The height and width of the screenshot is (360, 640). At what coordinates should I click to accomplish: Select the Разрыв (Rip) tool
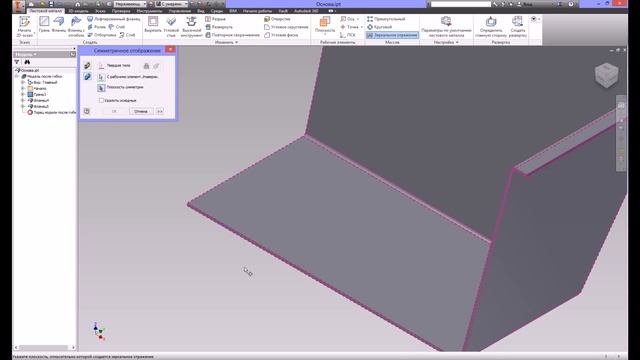216,19
